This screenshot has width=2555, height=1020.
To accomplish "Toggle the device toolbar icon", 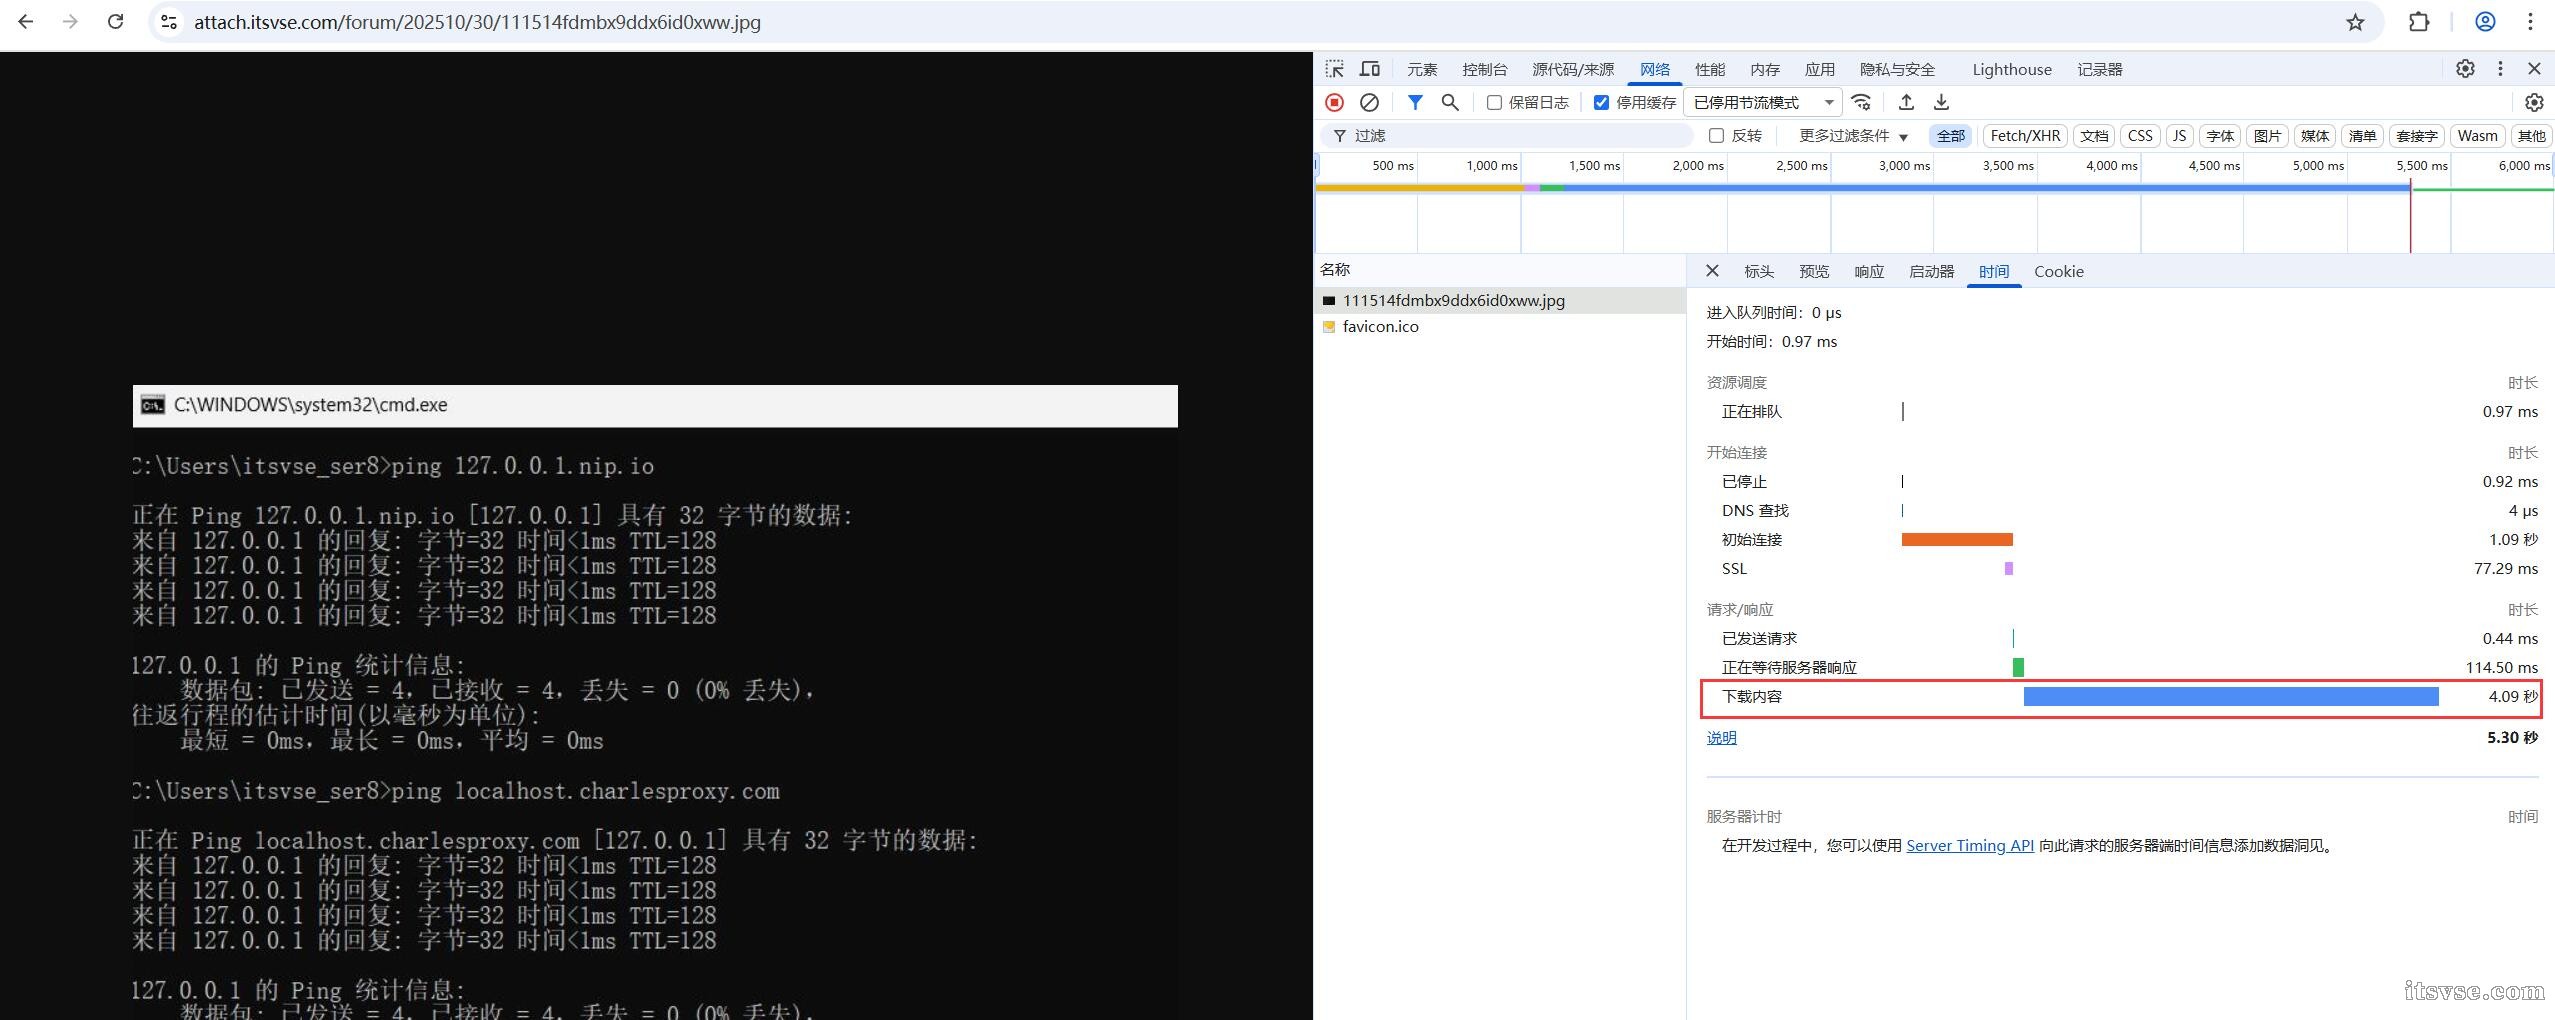I will click(x=1369, y=69).
